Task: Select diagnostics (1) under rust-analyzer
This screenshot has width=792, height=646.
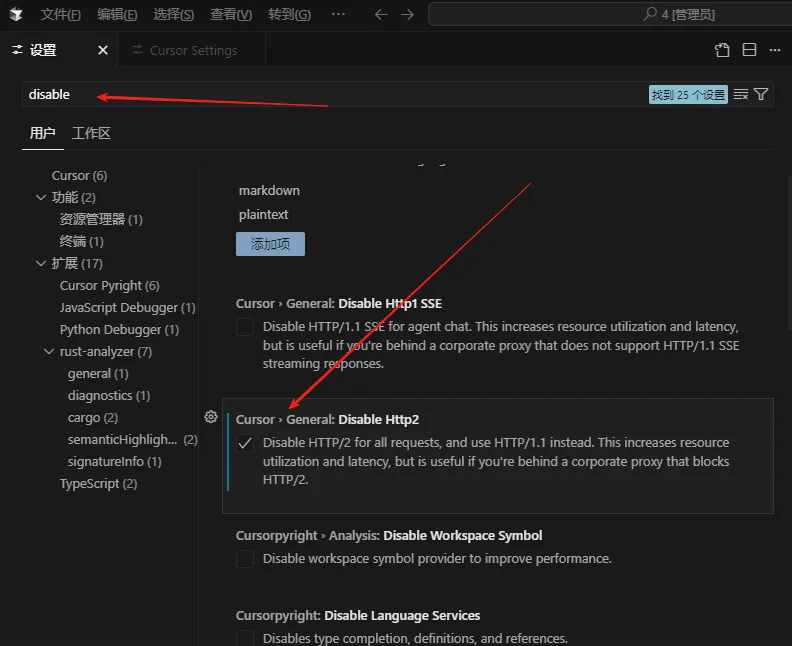Action: coord(109,395)
